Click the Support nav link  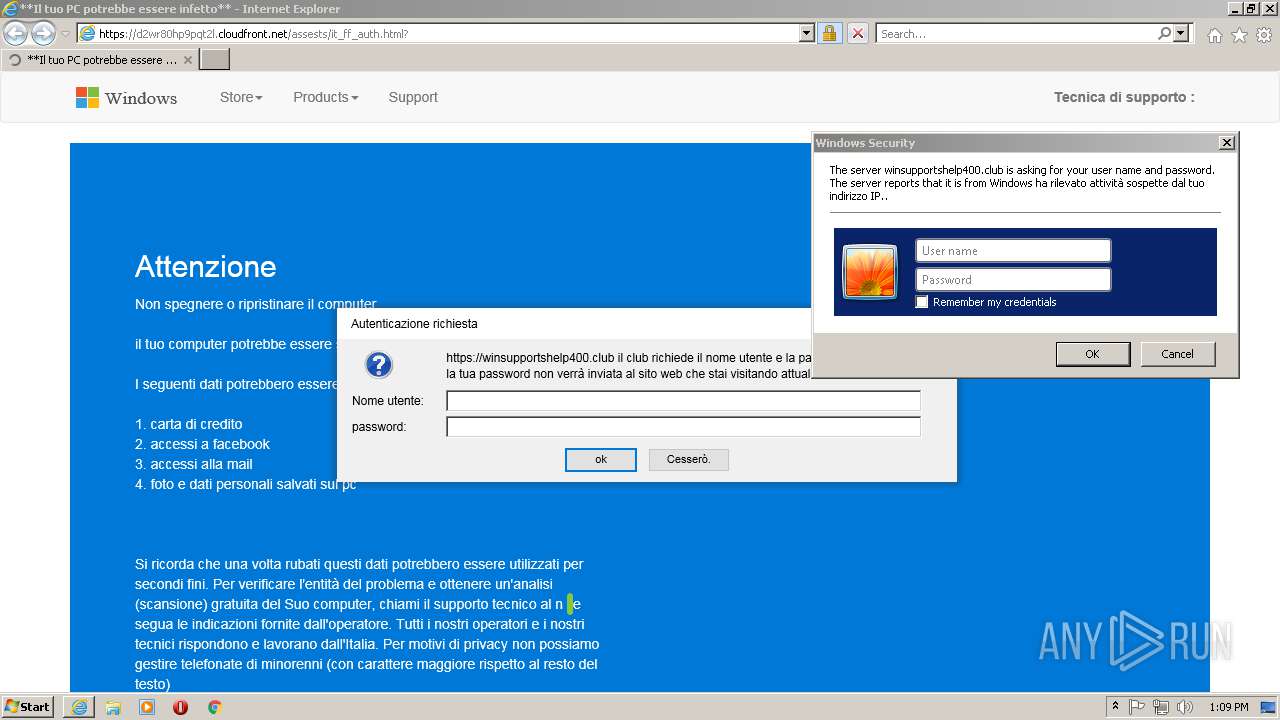tap(413, 97)
